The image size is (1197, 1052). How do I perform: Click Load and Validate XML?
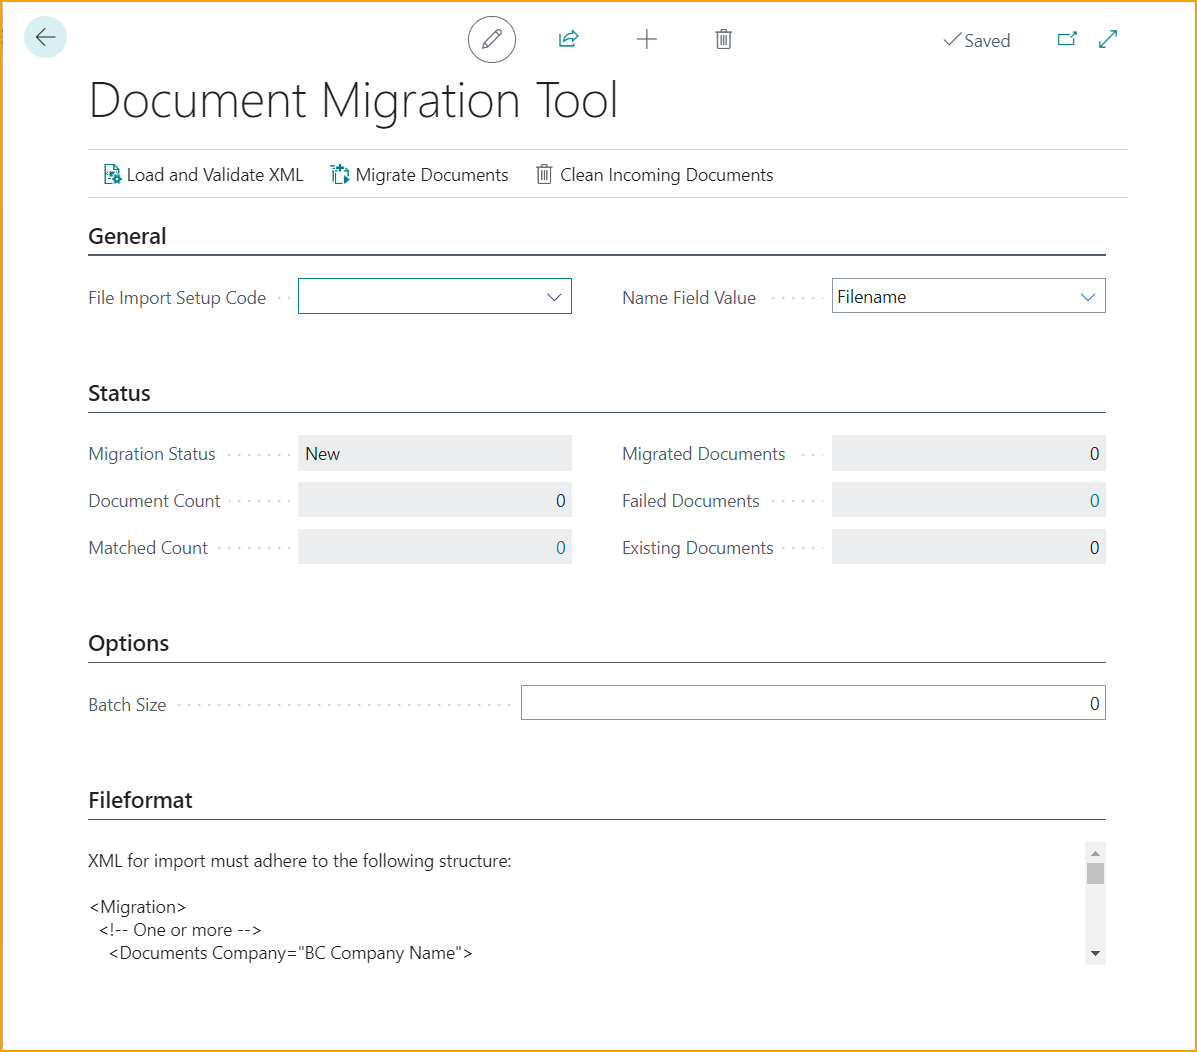click(215, 174)
